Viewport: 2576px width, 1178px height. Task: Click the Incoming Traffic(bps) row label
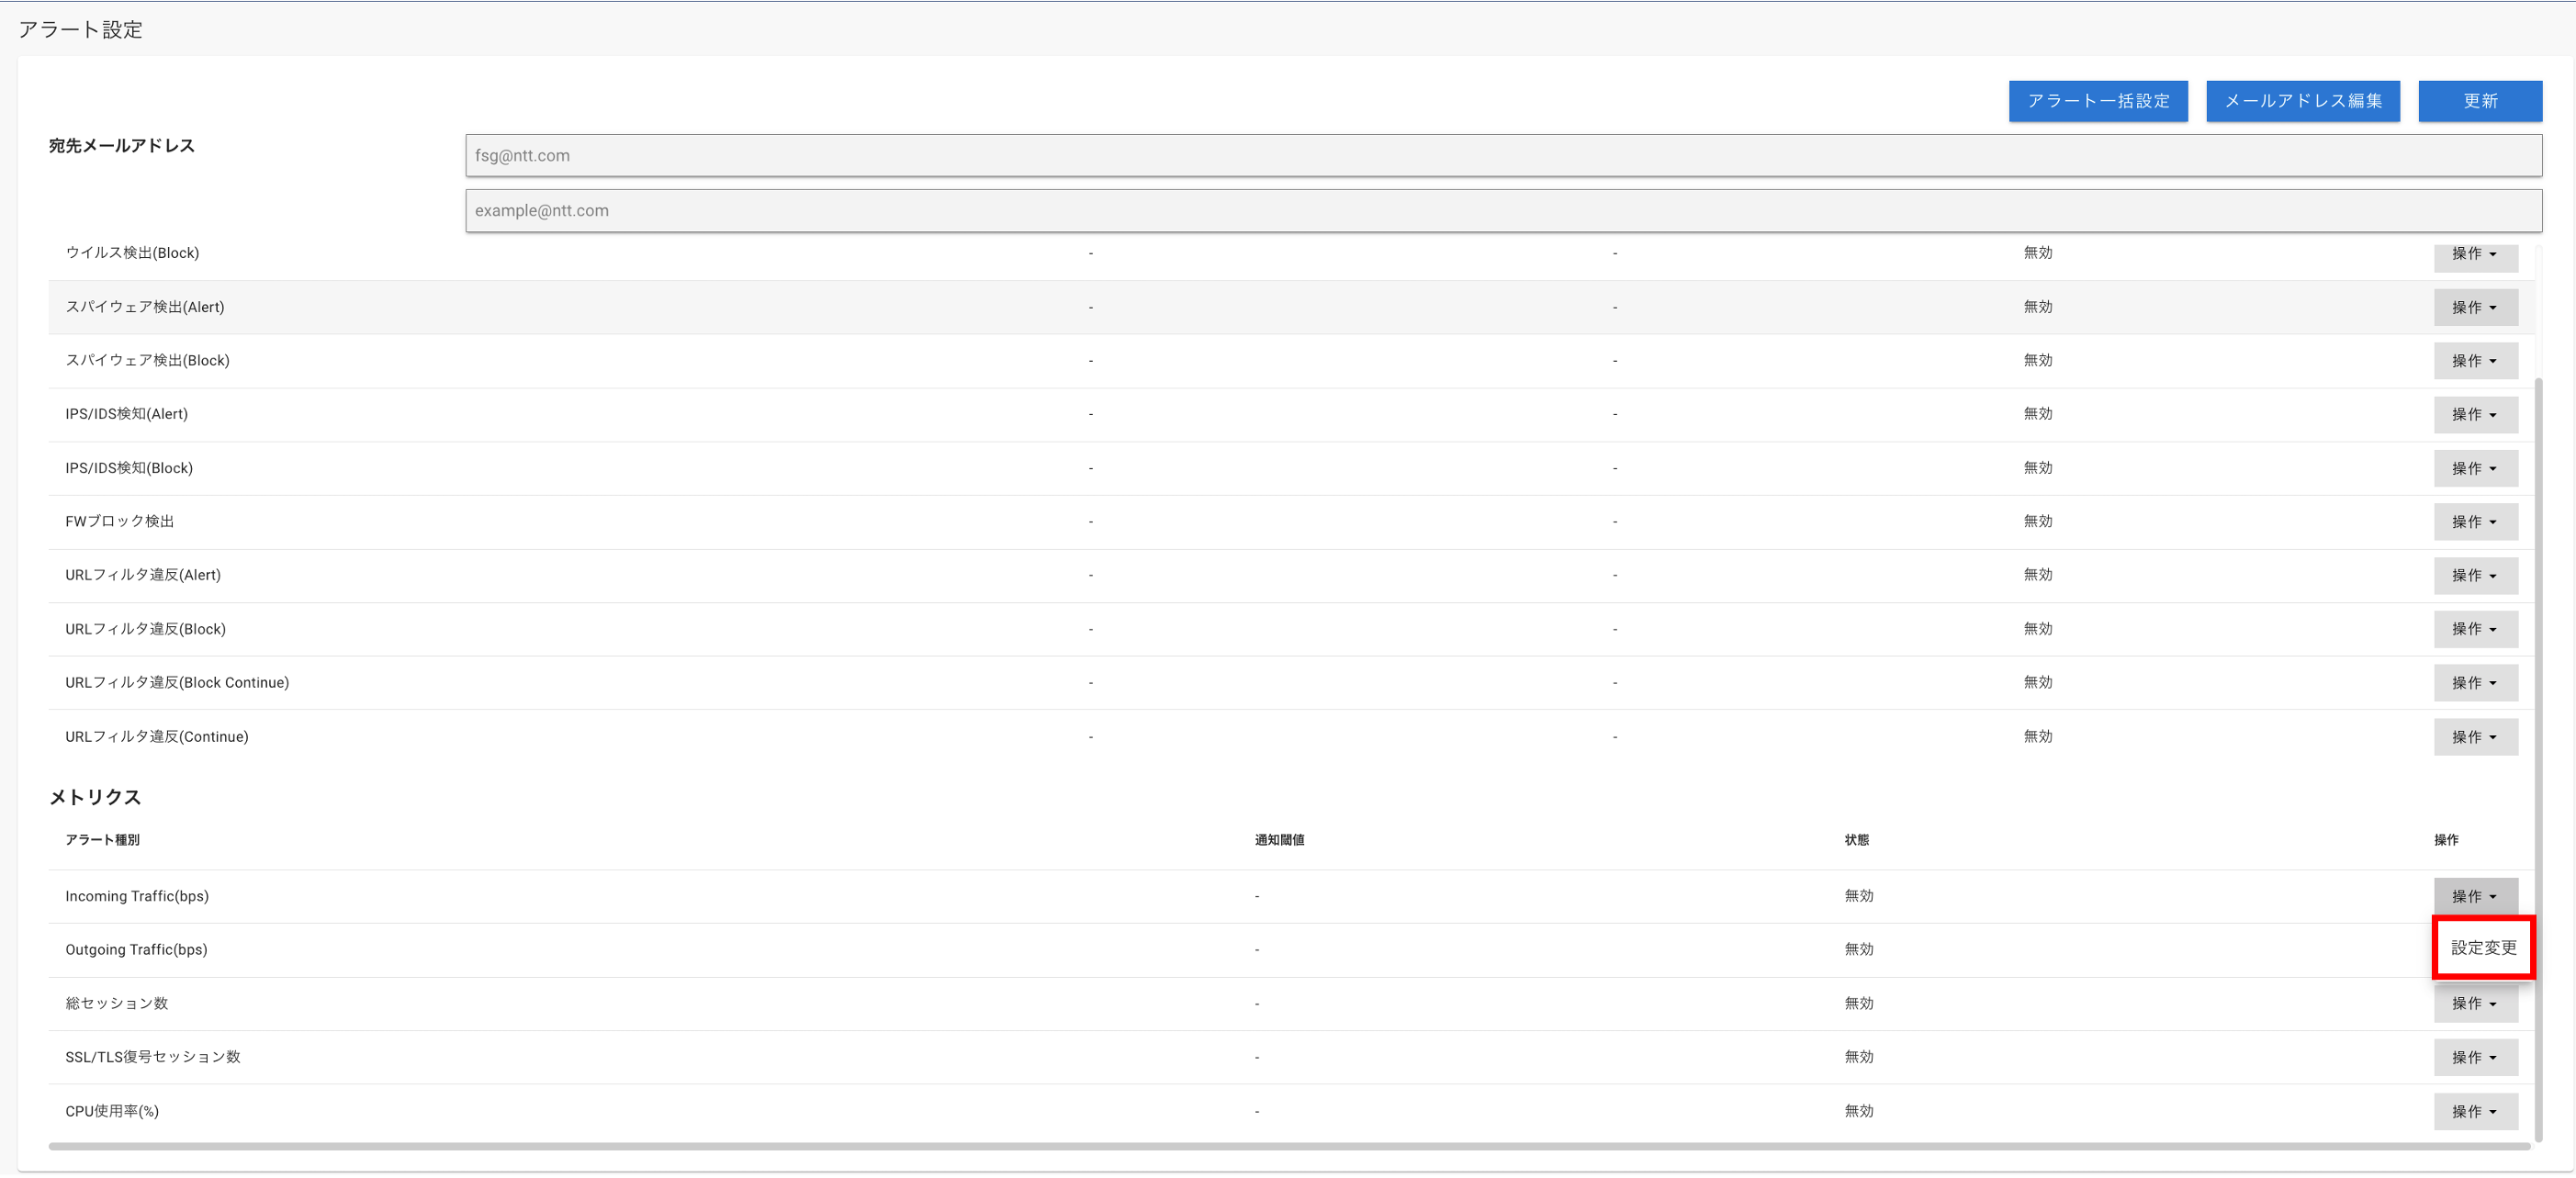point(137,896)
